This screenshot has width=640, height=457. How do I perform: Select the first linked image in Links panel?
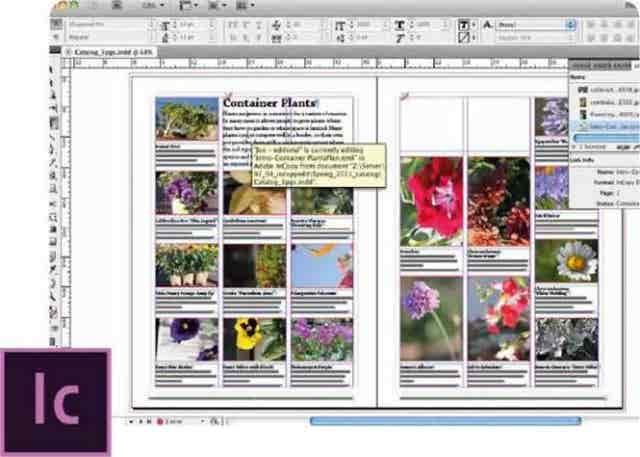click(604, 88)
